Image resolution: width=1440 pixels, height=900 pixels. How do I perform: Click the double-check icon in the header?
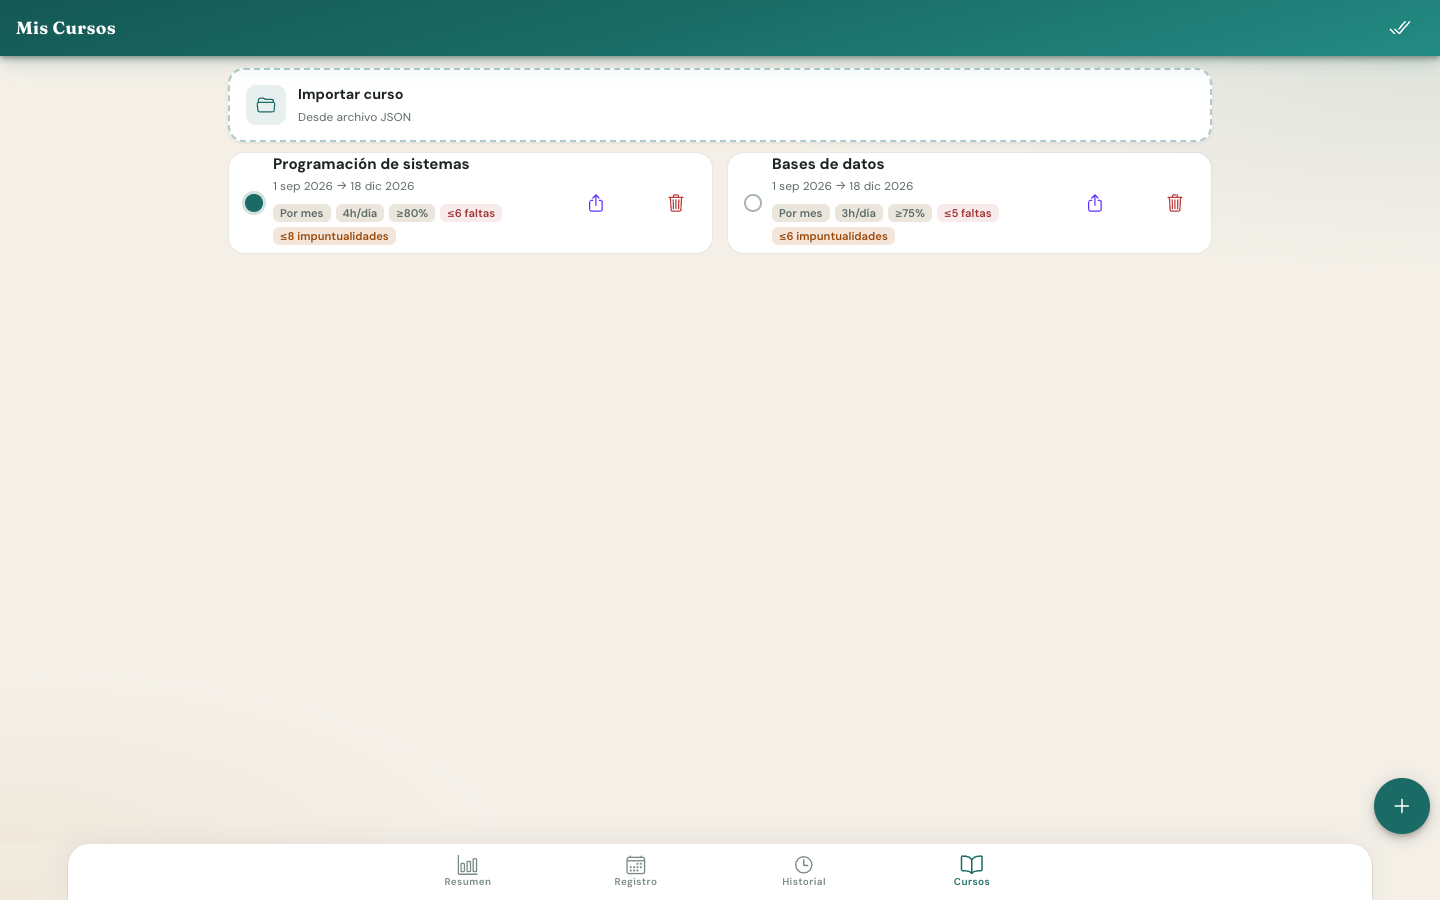(x=1400, y=28)
